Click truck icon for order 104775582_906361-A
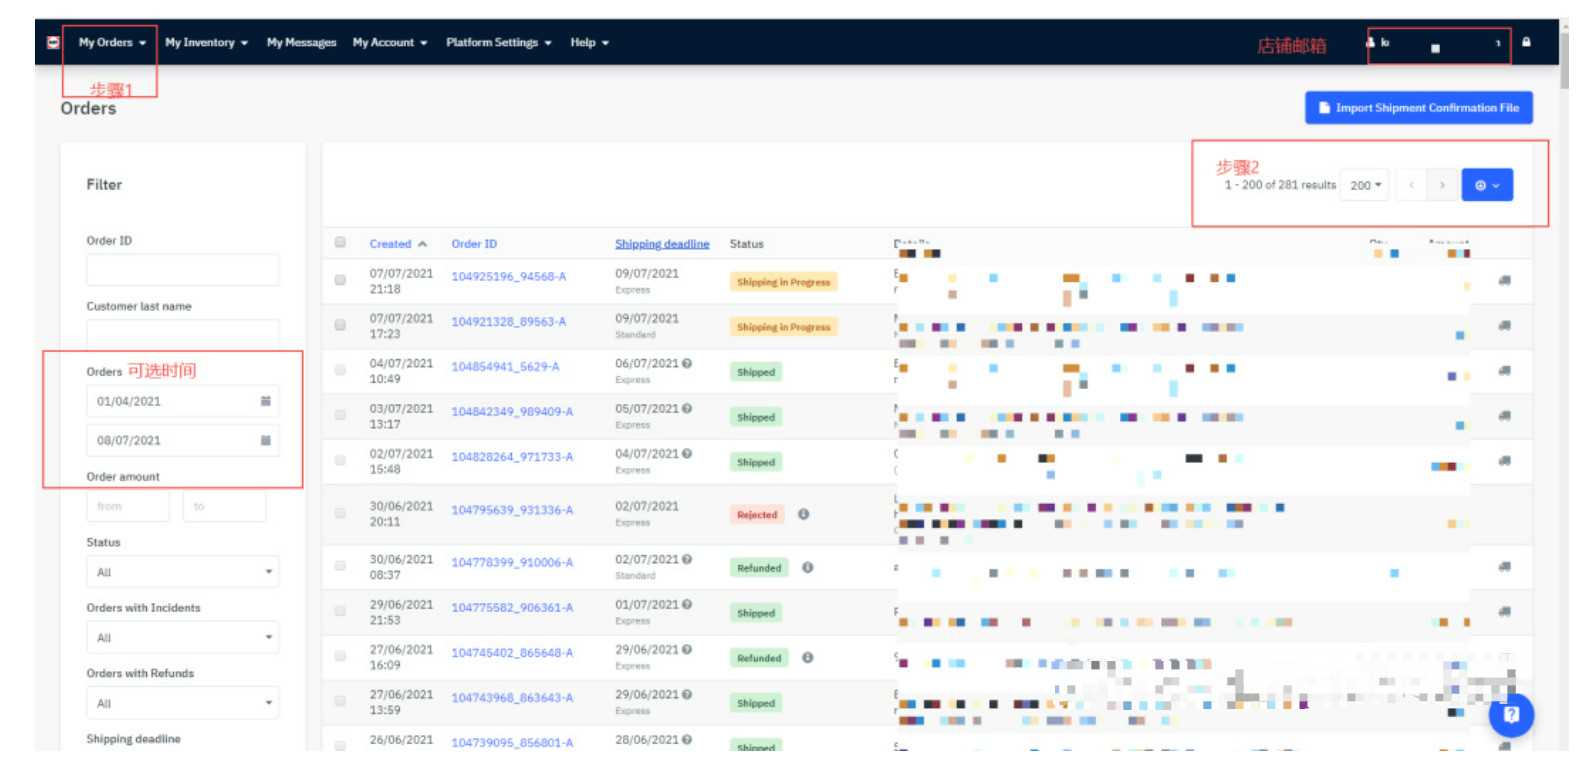Viewport: 1589px width, 772px height. 1504,611
